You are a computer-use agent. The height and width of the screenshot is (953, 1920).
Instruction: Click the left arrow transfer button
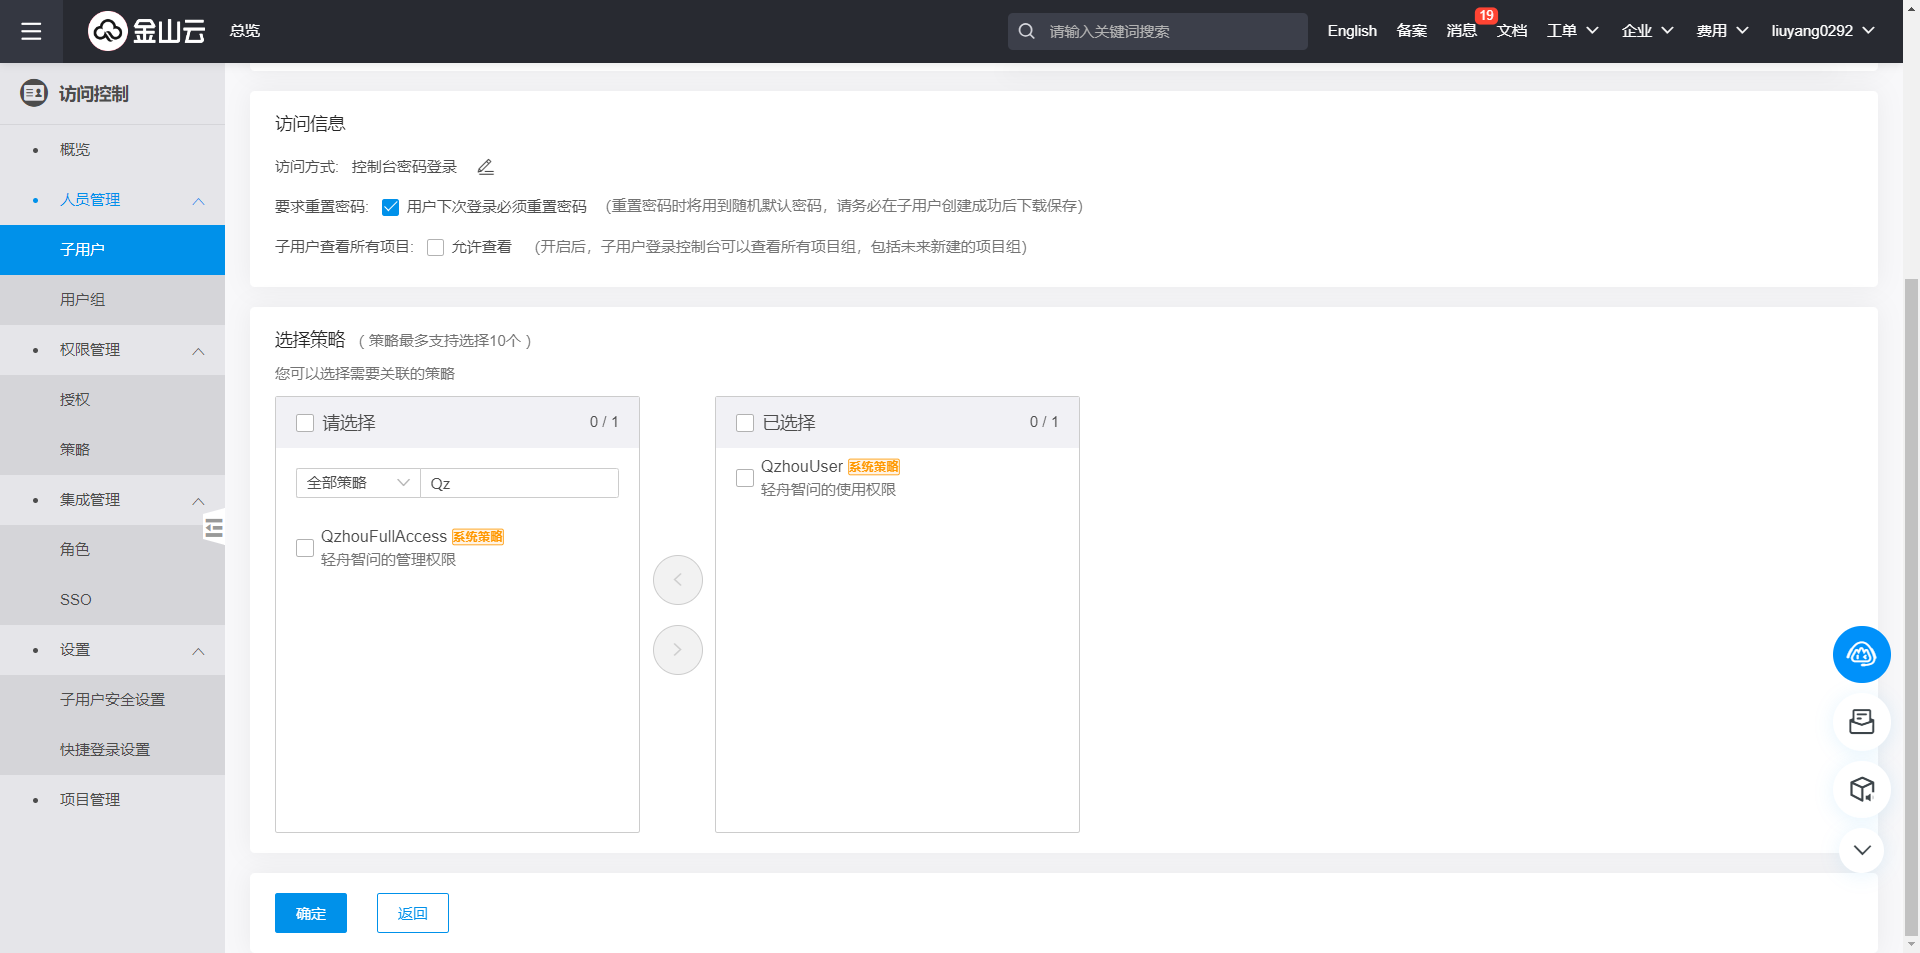point(677,580)
